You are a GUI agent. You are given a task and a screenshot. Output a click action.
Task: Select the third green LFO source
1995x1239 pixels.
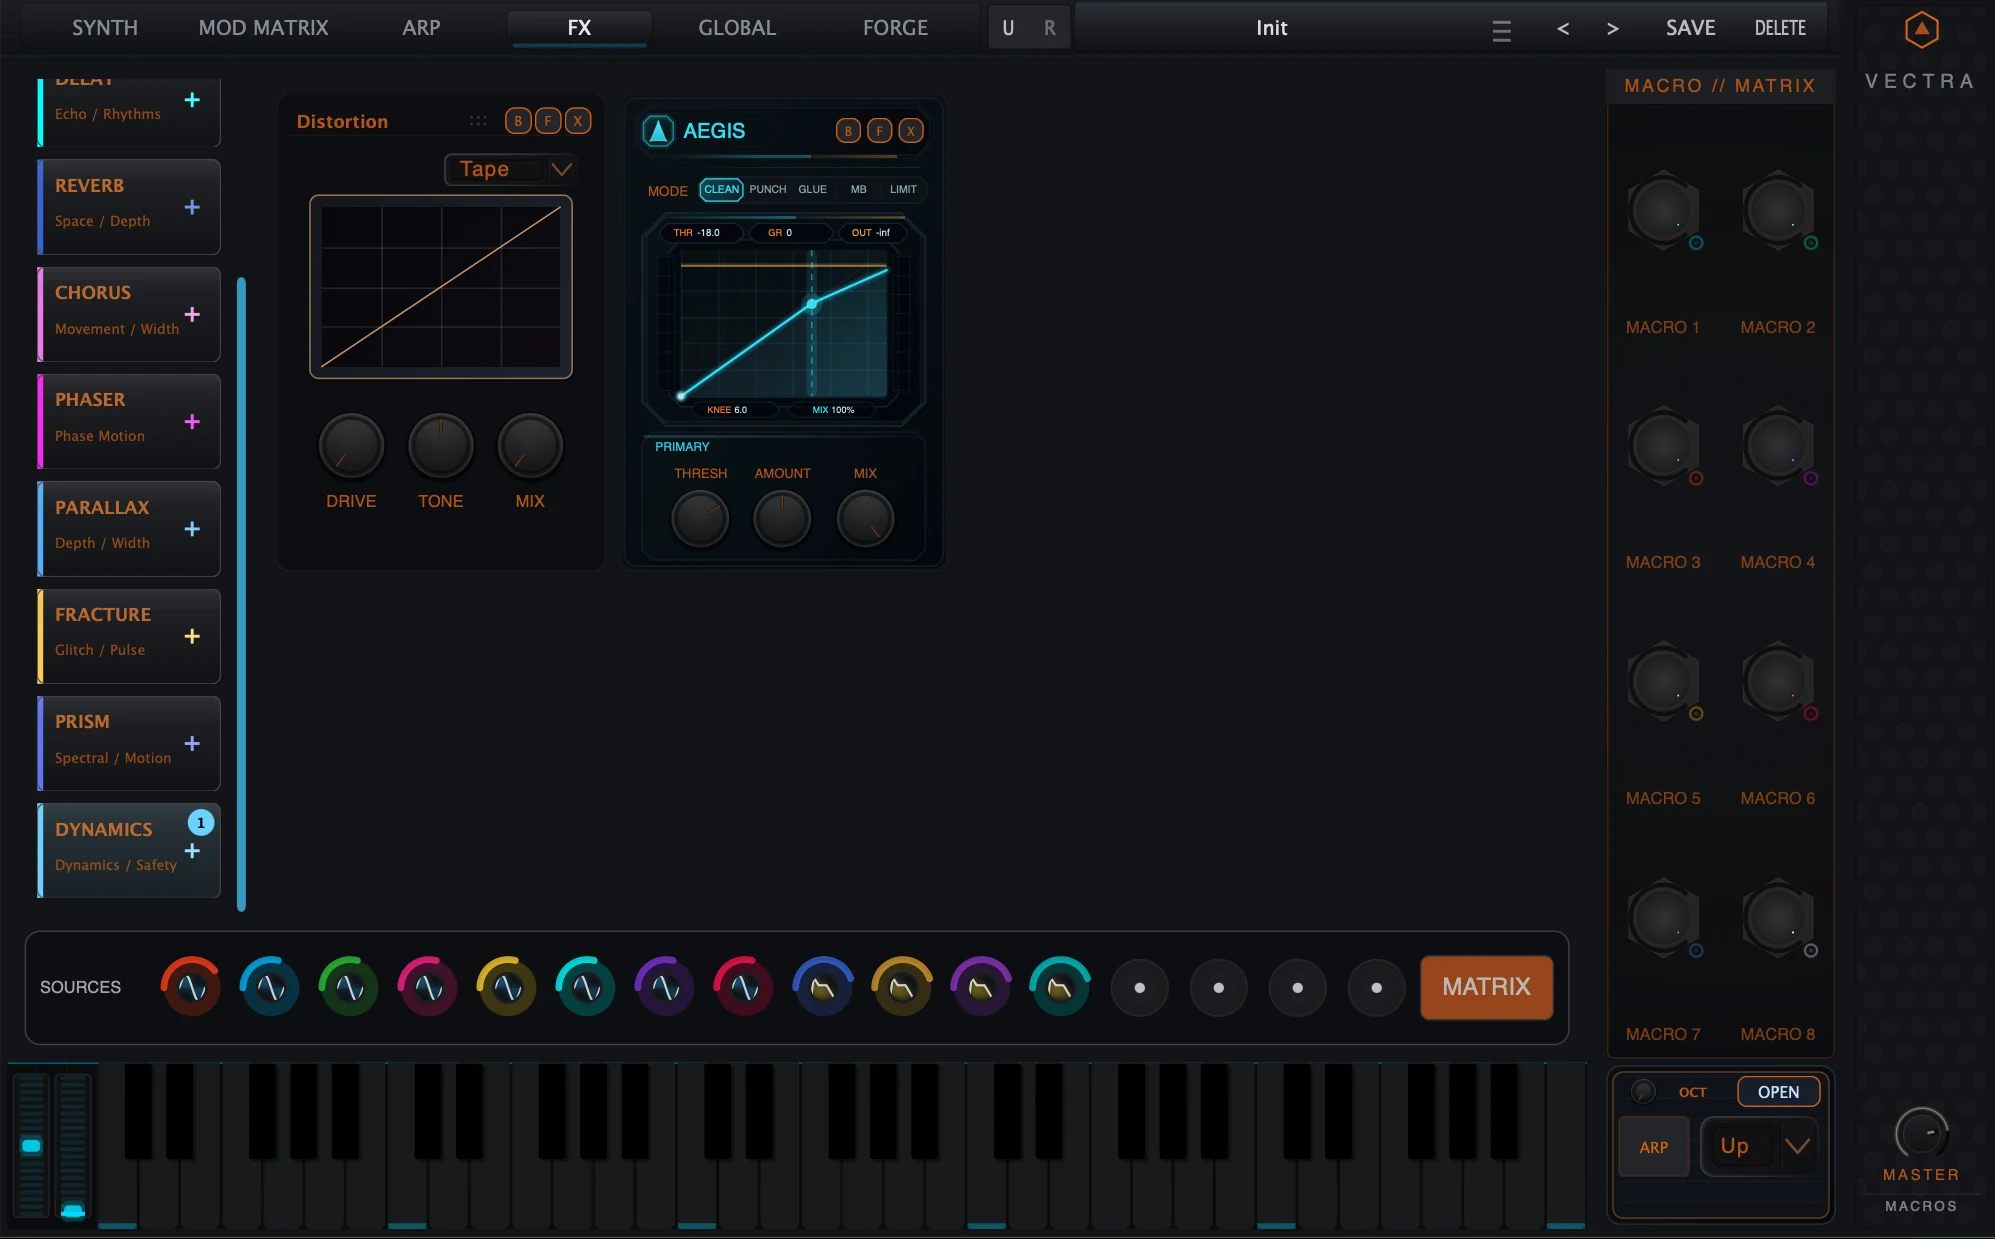349,987
